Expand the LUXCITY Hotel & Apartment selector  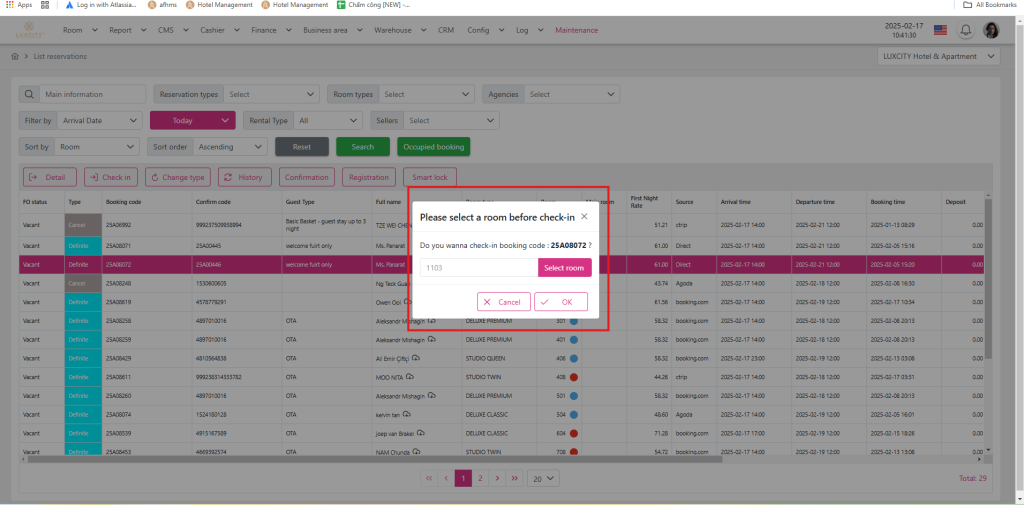[x=932, y=57]
